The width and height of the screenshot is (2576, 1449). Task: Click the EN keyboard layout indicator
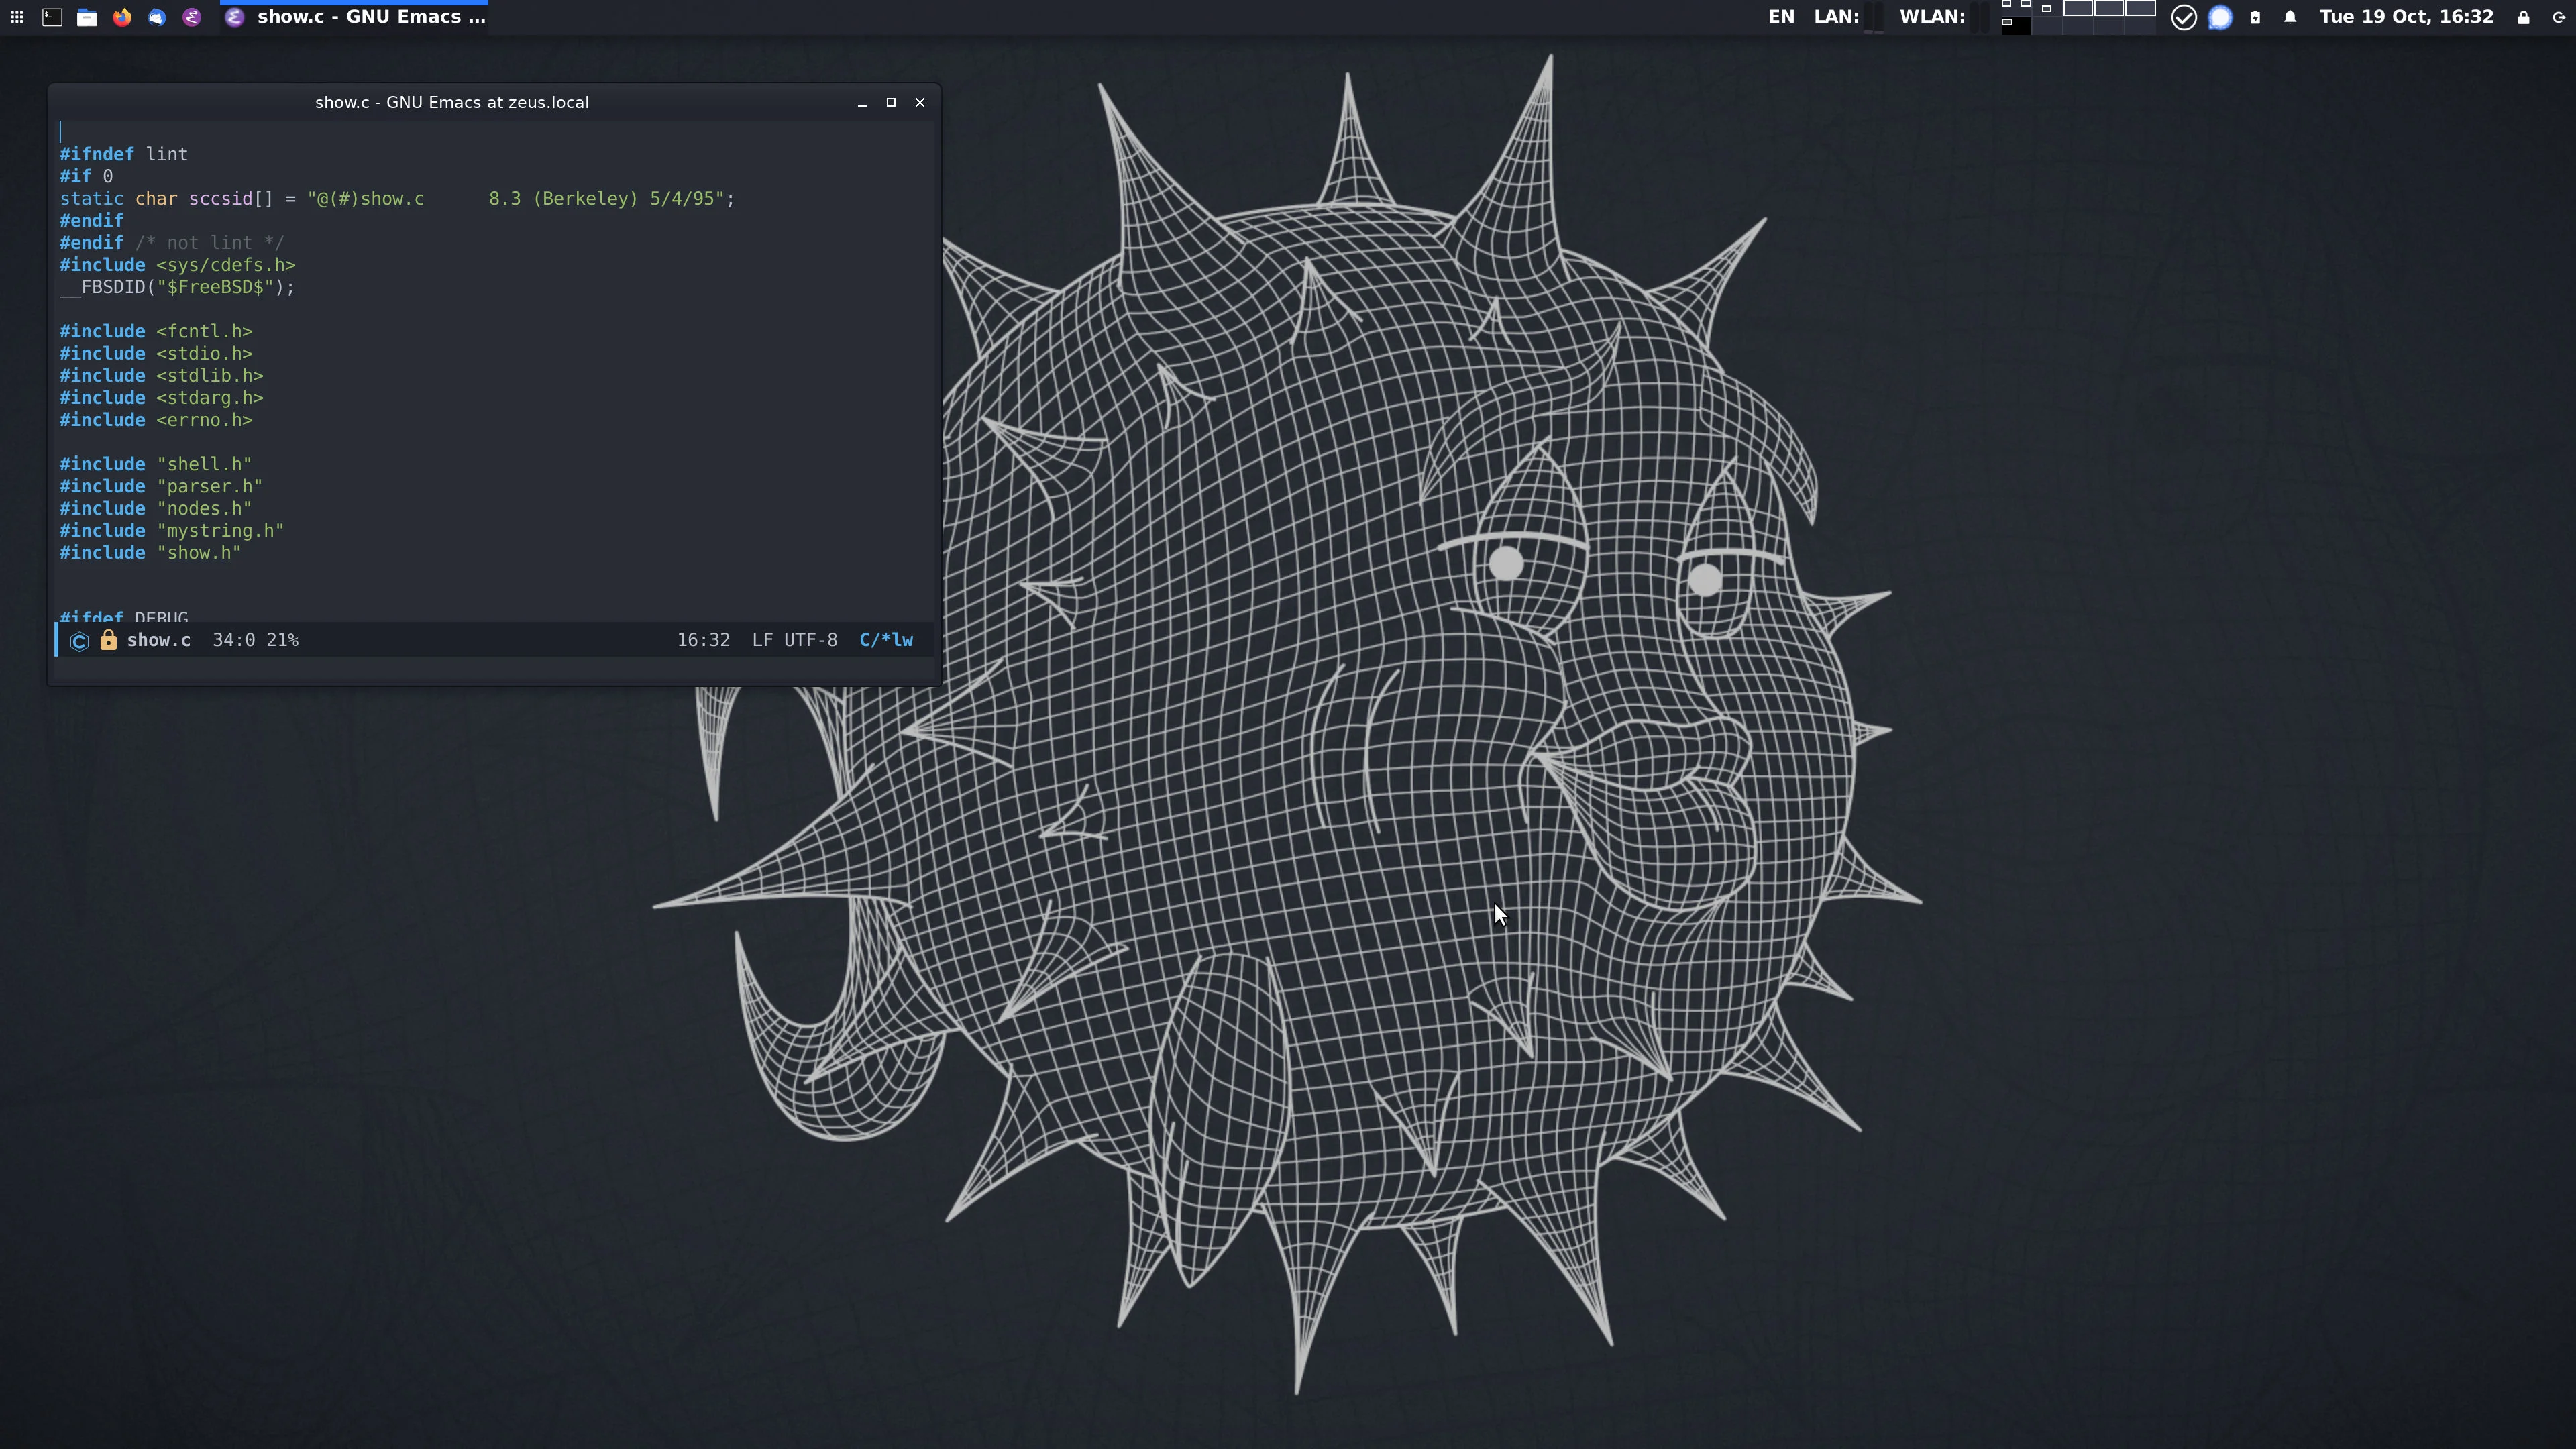pos(1781,17)
